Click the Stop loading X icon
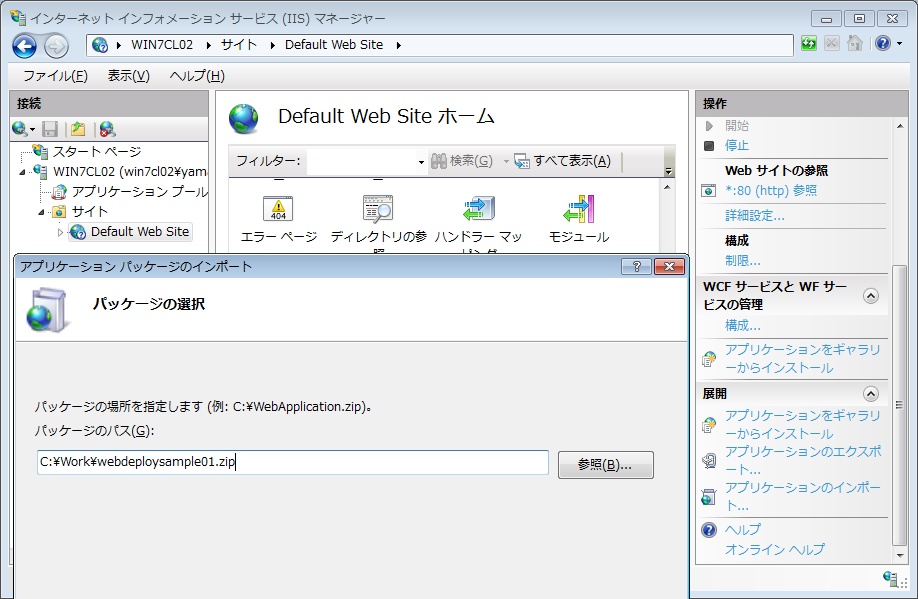 [831, 43]
